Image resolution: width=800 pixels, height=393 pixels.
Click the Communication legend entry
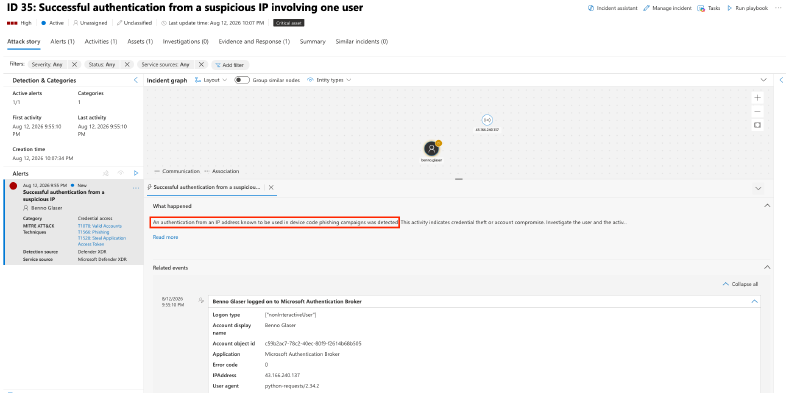point(177,171)
